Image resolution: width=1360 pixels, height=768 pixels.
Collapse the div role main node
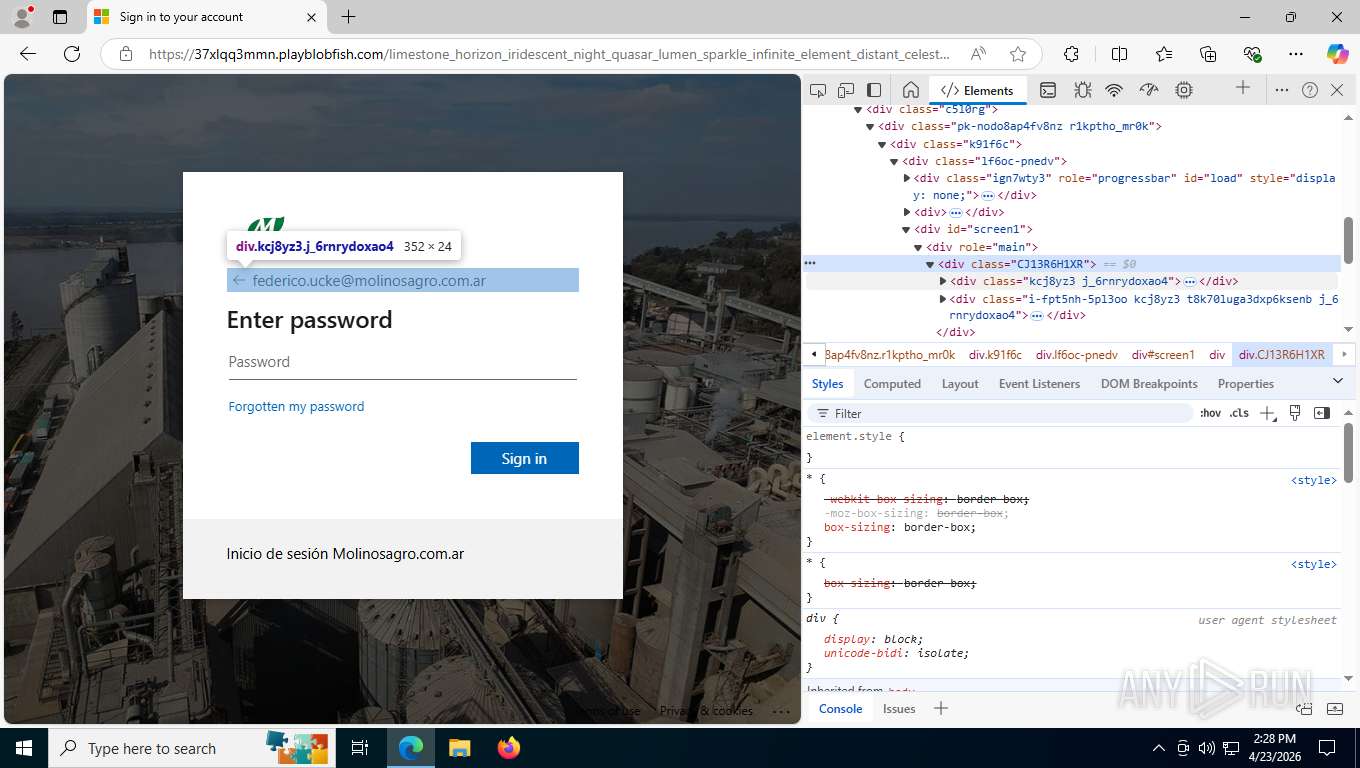pyautogui.click(x=918, y=247)
